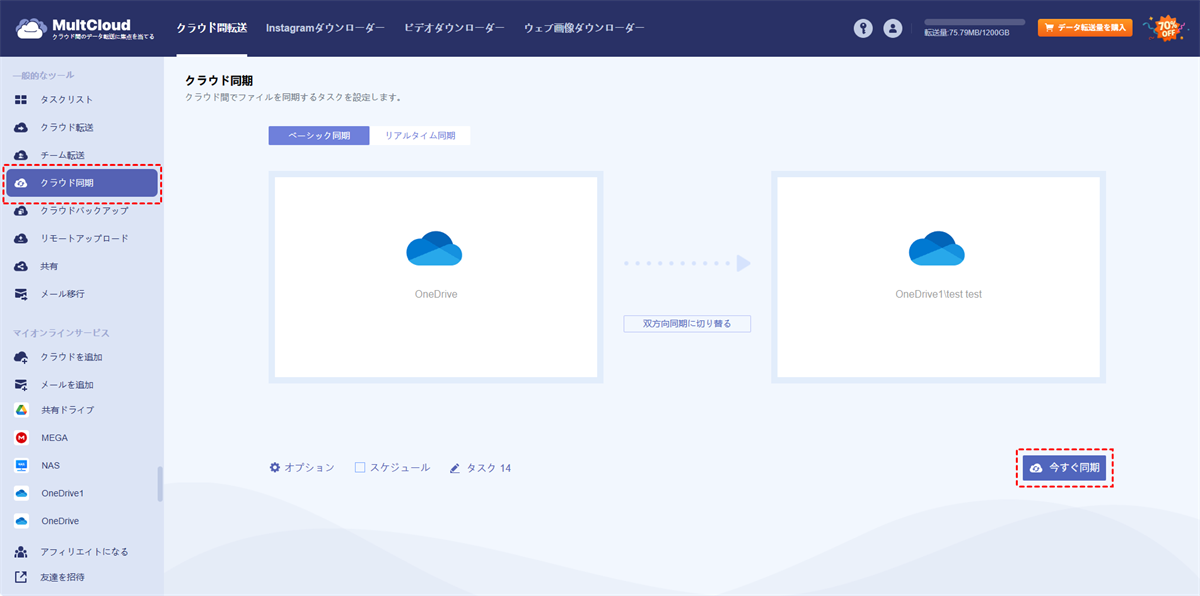Open タスクリスト in the sidebar
The image size is (1200, 596).
[x=67, y=100]
